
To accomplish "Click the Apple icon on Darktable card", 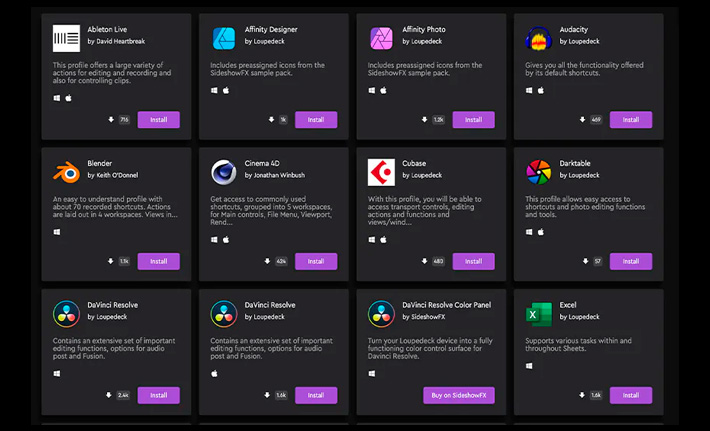I will [x=541, y=232].
